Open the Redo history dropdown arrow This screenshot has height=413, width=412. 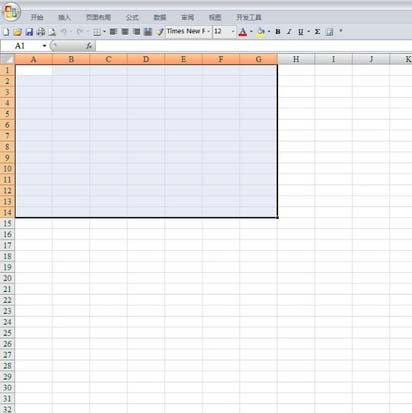(x=87, y=32)
